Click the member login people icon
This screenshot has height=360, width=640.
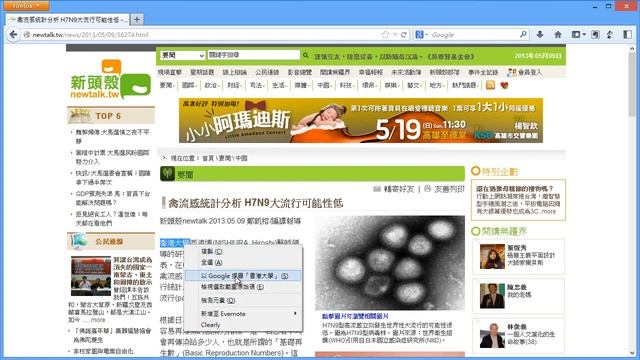coord(511,72)
